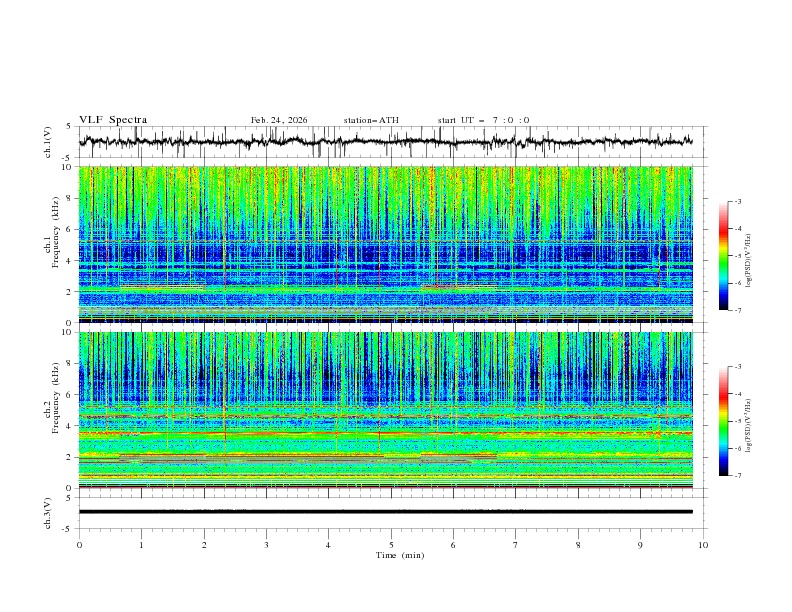Click time axis tick label "5"
The image size is (792, 612).
point(391,545)
